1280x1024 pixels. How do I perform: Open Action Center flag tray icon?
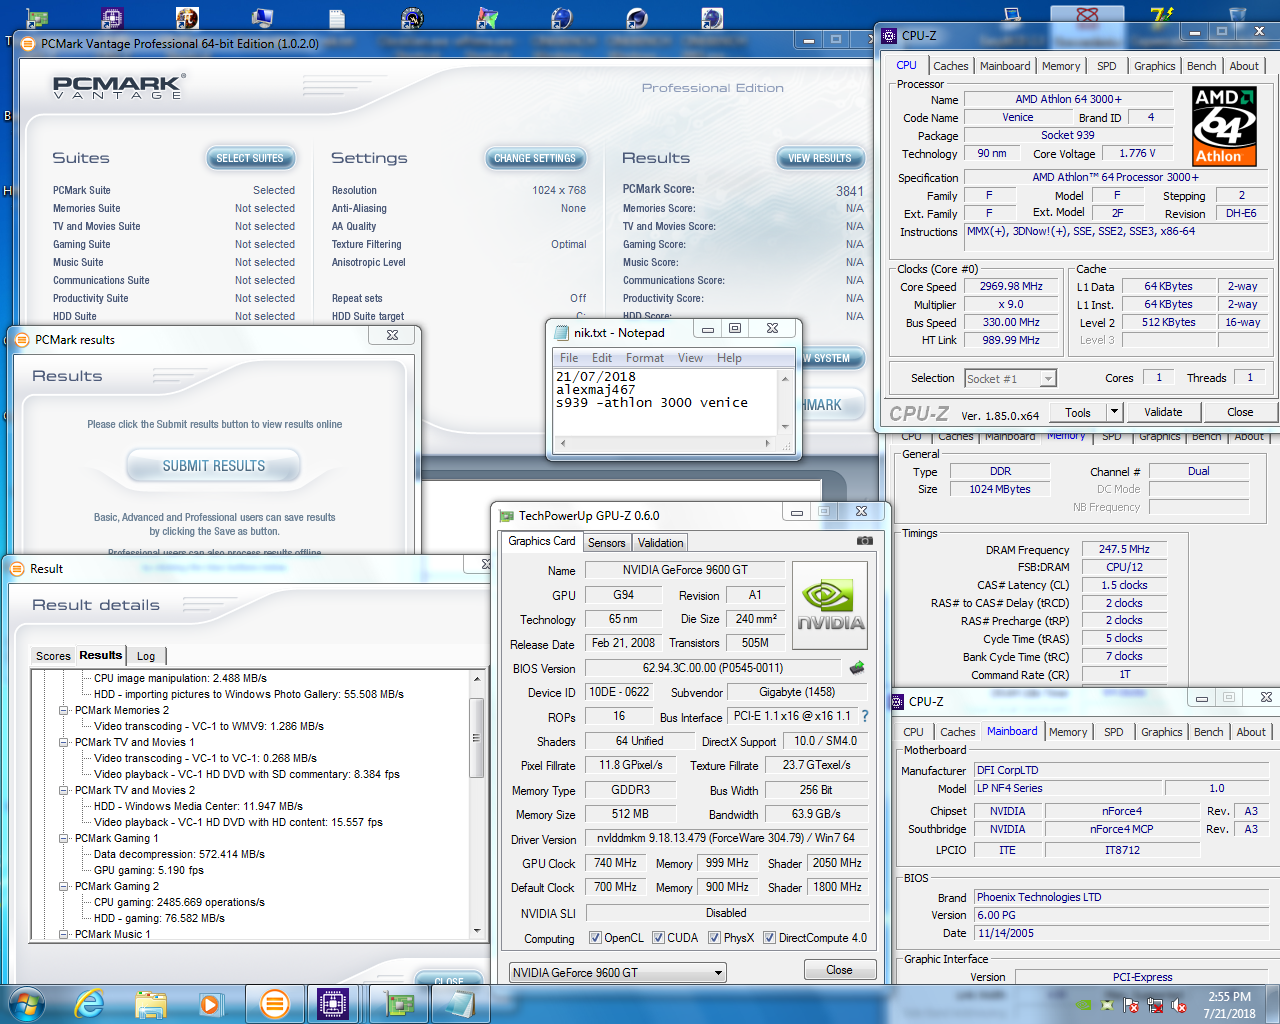[x=1131, y=1005]
